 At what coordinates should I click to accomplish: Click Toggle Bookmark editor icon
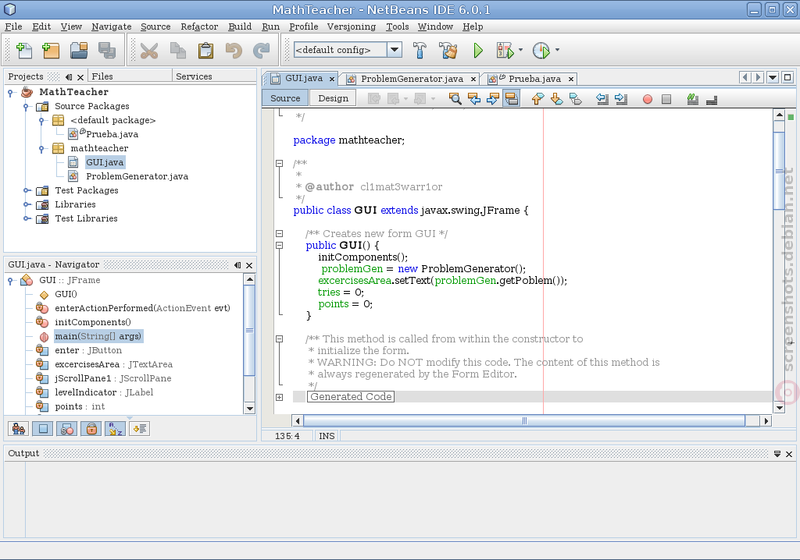pos(575,98)
